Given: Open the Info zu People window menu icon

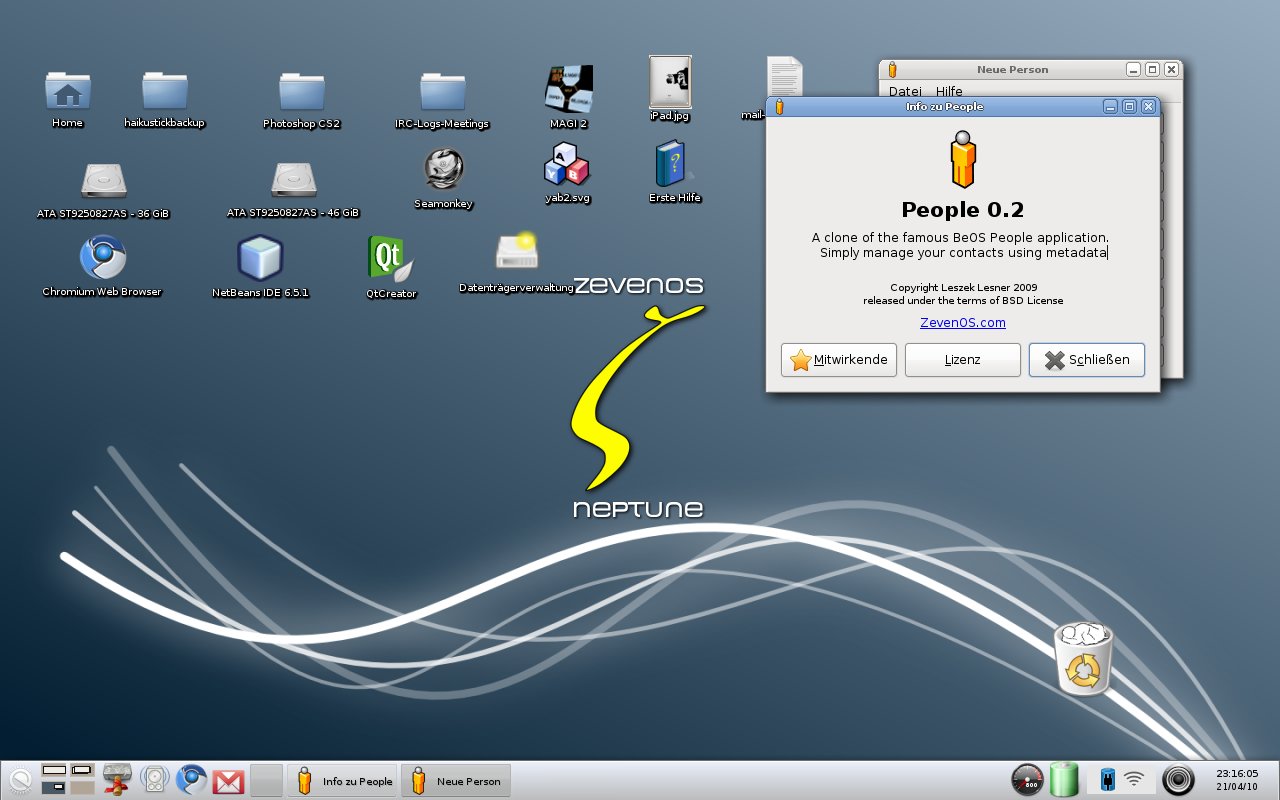Looking at the screenshot, I should point(779,106).
